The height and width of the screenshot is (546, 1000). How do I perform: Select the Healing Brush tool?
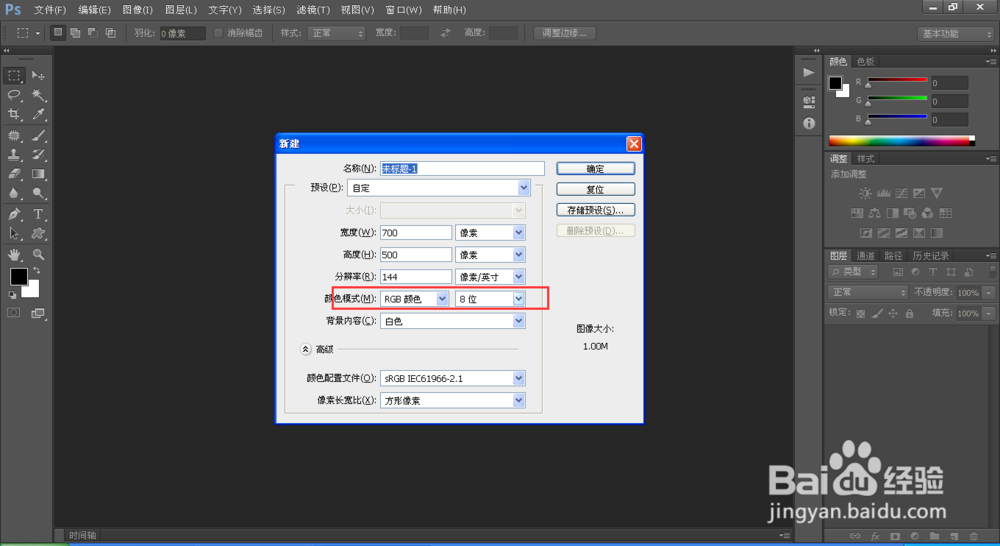(14, 135)
